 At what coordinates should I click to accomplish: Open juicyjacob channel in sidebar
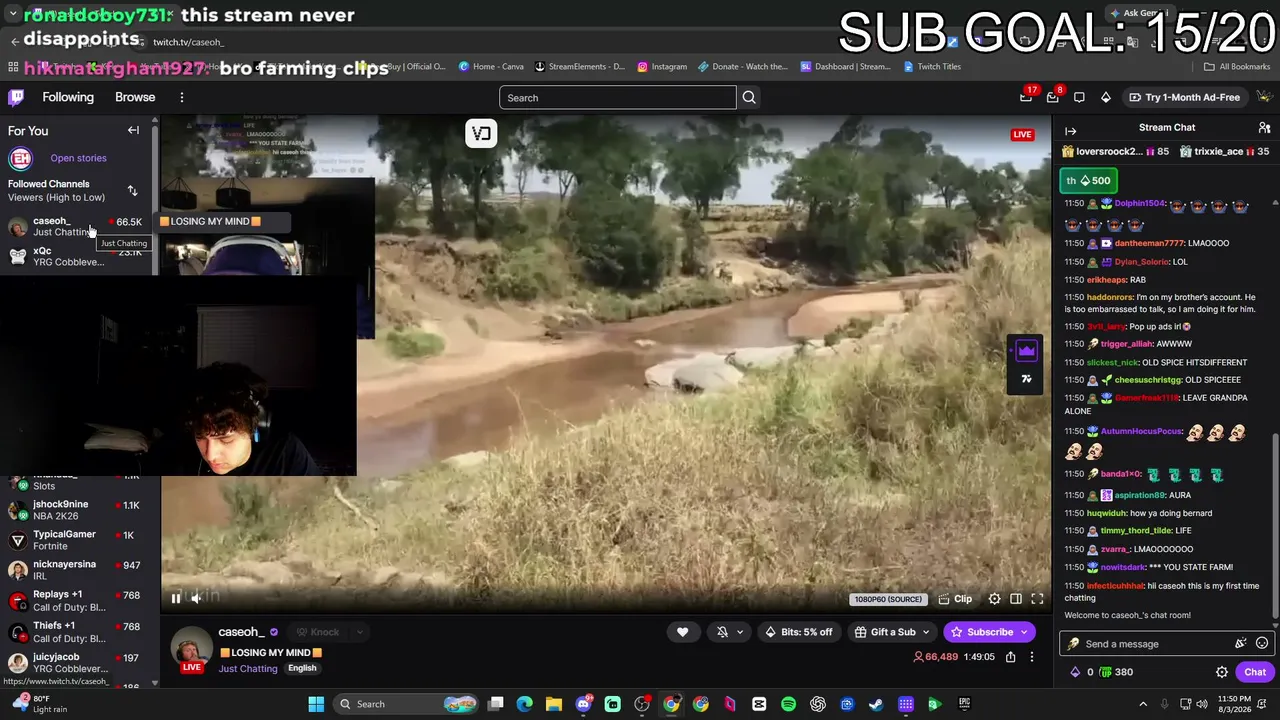[x=76, y=662]
